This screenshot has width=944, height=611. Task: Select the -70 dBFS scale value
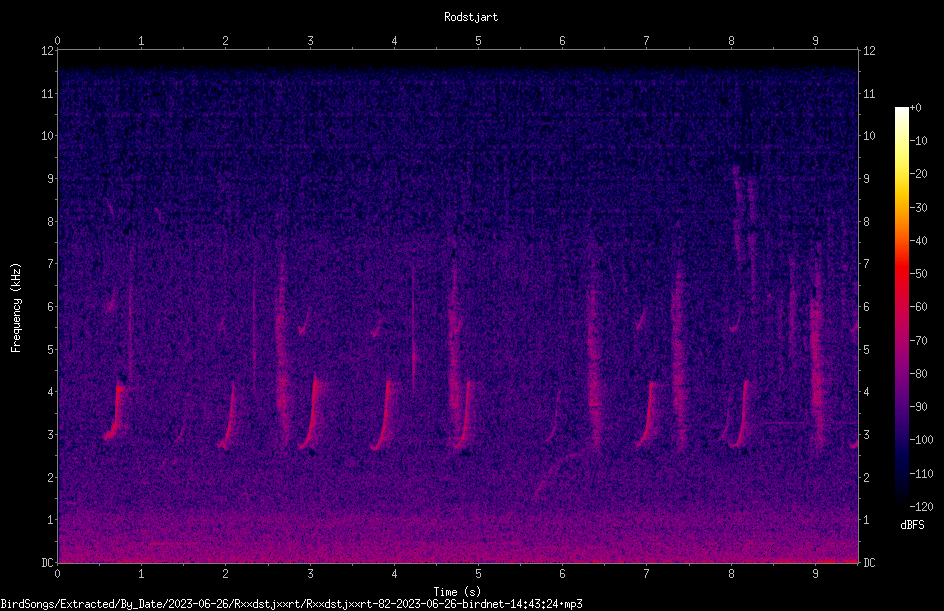pos(919,341)
